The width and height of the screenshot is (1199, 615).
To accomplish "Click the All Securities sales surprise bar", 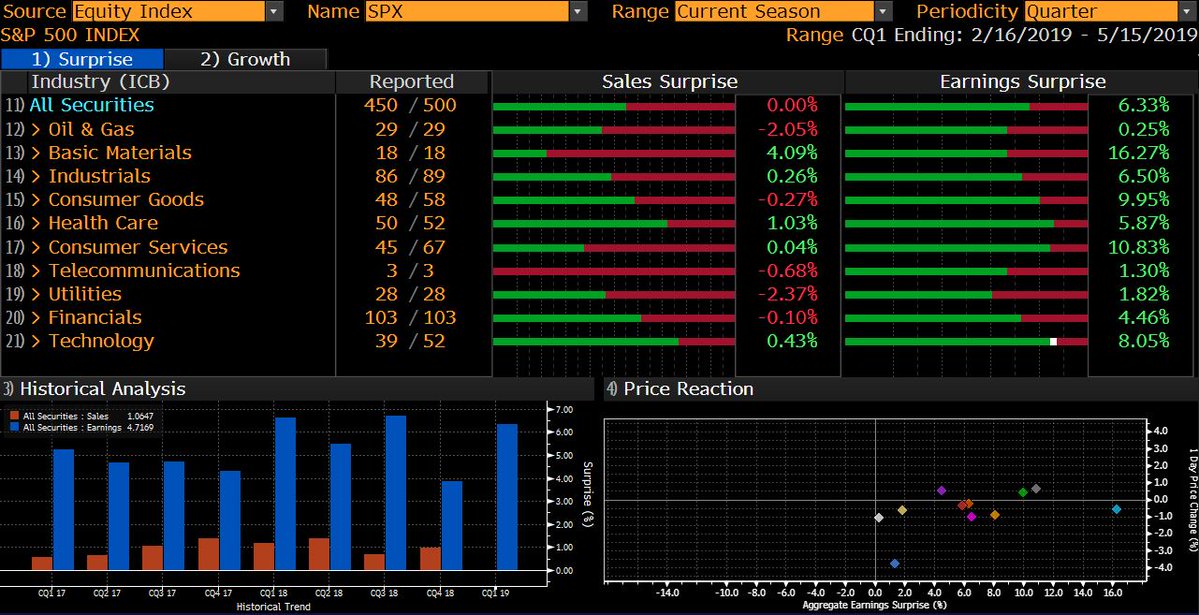I will click(613, 106).
